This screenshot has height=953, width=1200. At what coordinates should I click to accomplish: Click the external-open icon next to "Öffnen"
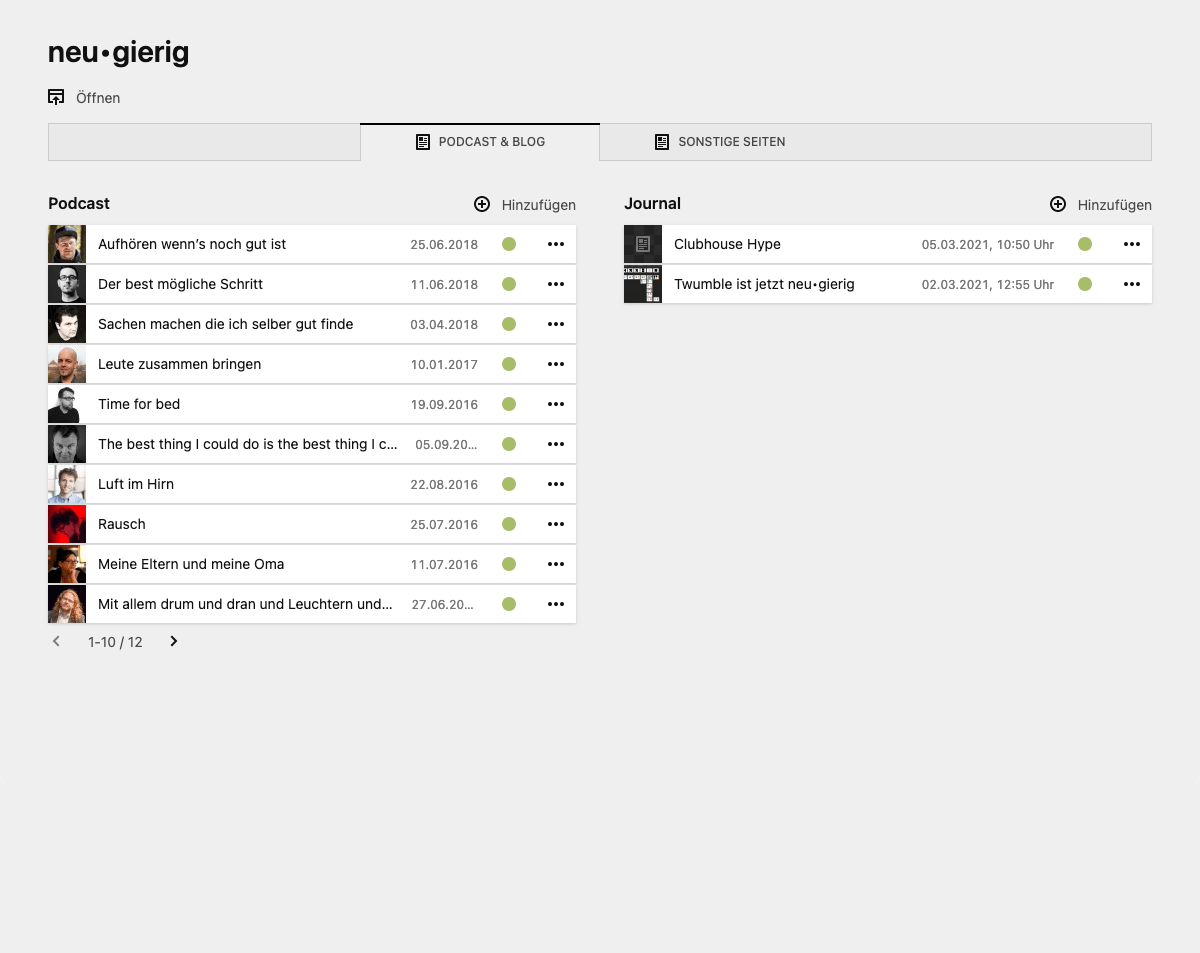(x=56, y=96)
